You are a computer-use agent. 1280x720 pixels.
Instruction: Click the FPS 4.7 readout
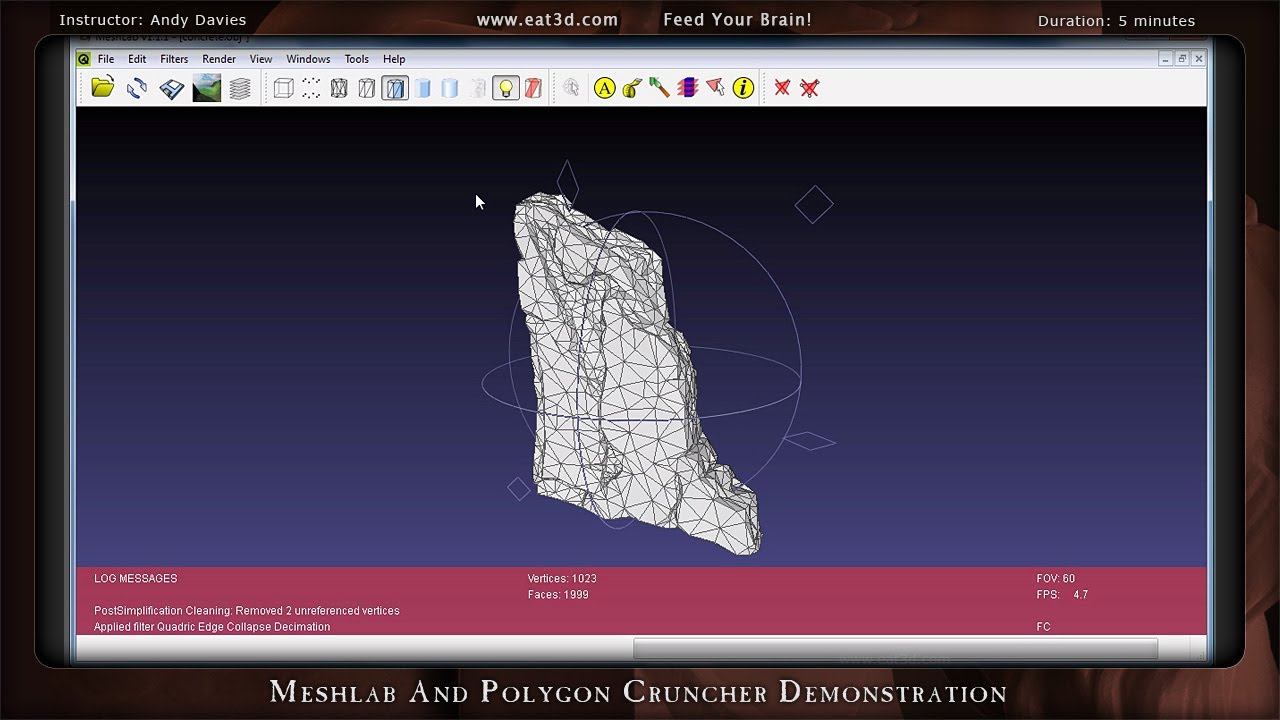point(1062,595)
